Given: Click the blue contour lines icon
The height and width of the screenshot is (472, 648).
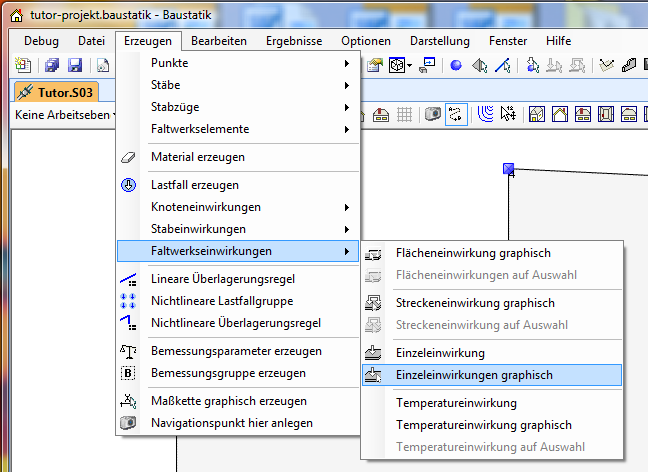Looking at the screenshot, I should [x=486, y=114].
